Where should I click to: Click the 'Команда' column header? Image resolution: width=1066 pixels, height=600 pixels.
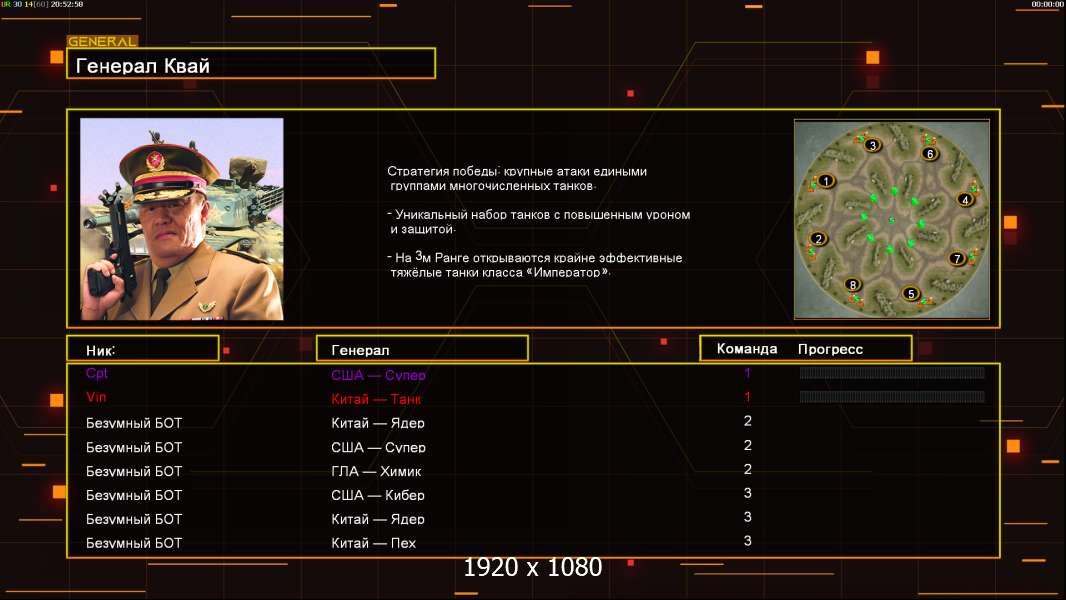(x=746, y=349)
